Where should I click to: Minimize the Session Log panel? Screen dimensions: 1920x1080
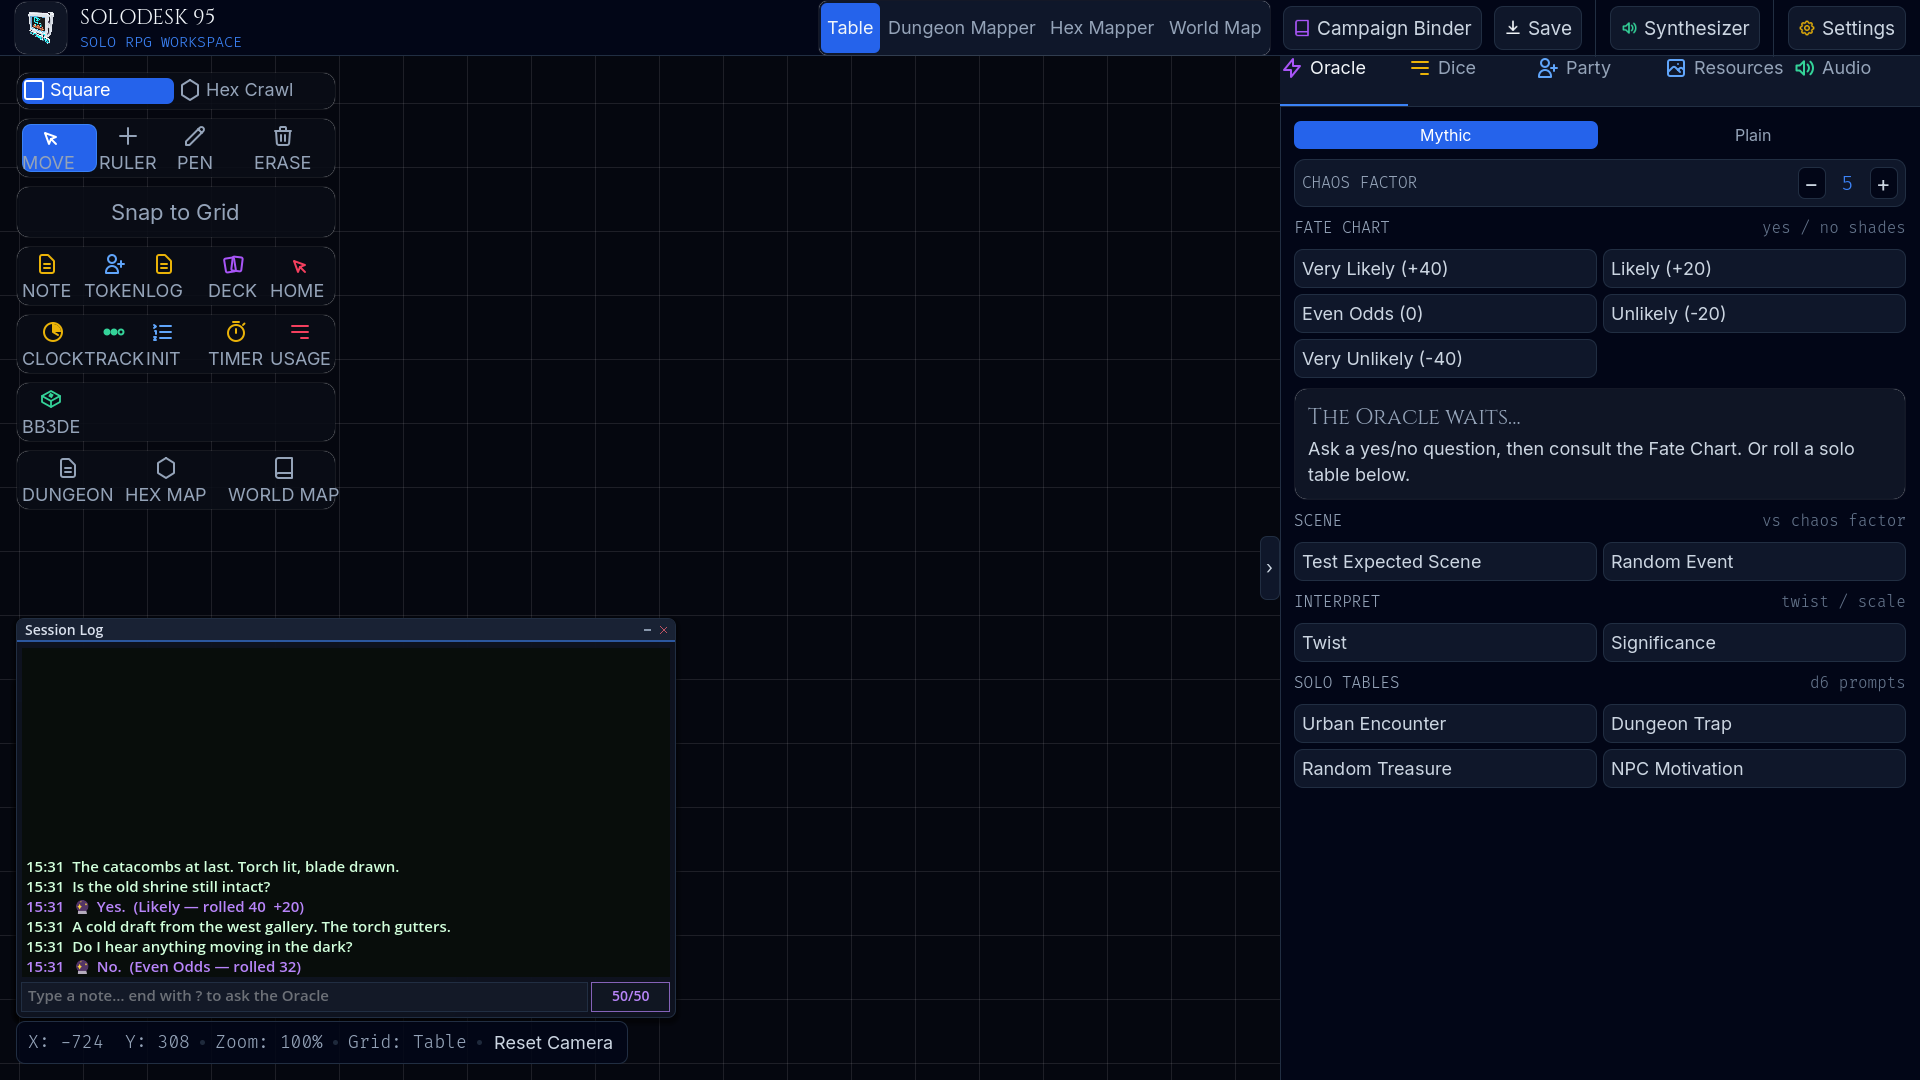click(x=647, y=630)
